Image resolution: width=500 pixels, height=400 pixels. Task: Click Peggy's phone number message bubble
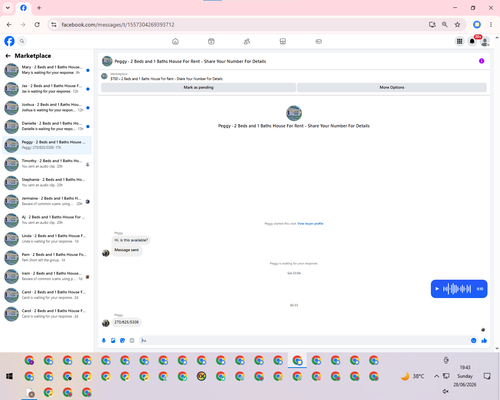click(x=126, y=322)
